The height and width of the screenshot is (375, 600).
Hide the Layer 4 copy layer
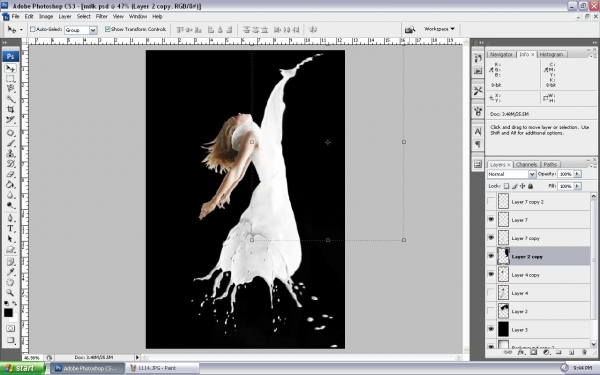click(491, 274)
